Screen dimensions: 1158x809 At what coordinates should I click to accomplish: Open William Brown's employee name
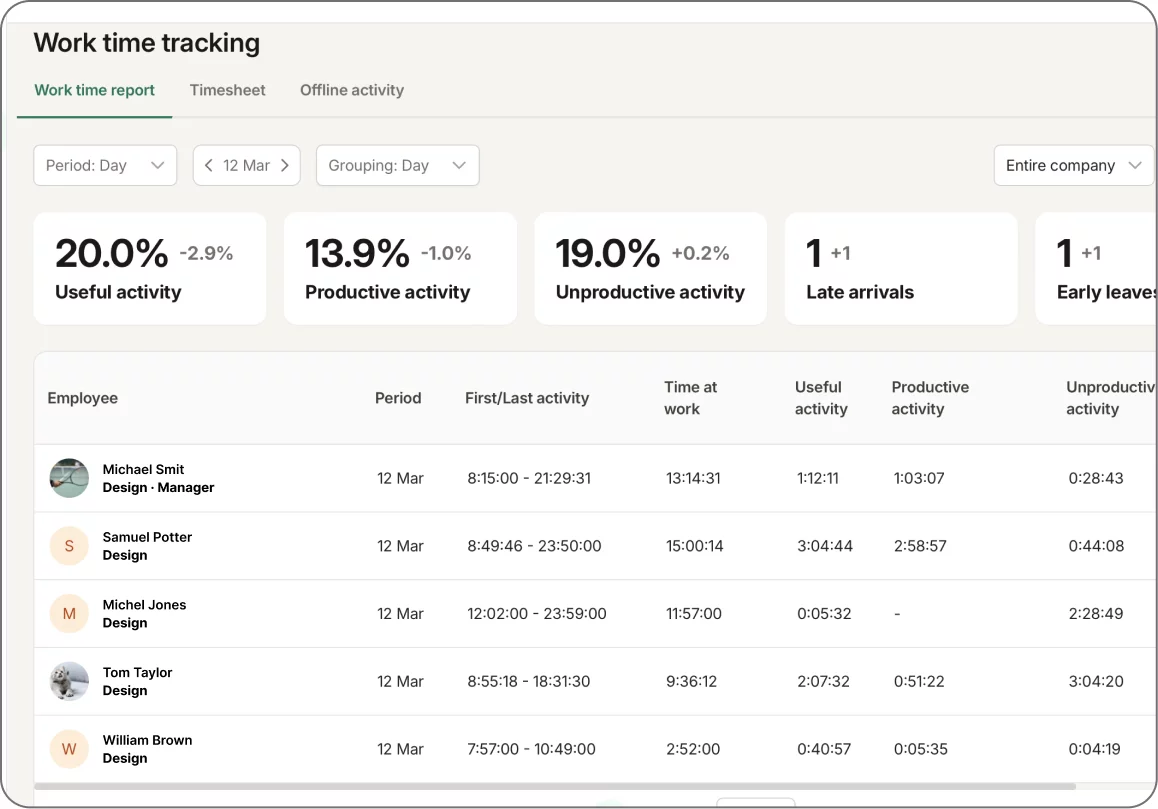point(147,740)
